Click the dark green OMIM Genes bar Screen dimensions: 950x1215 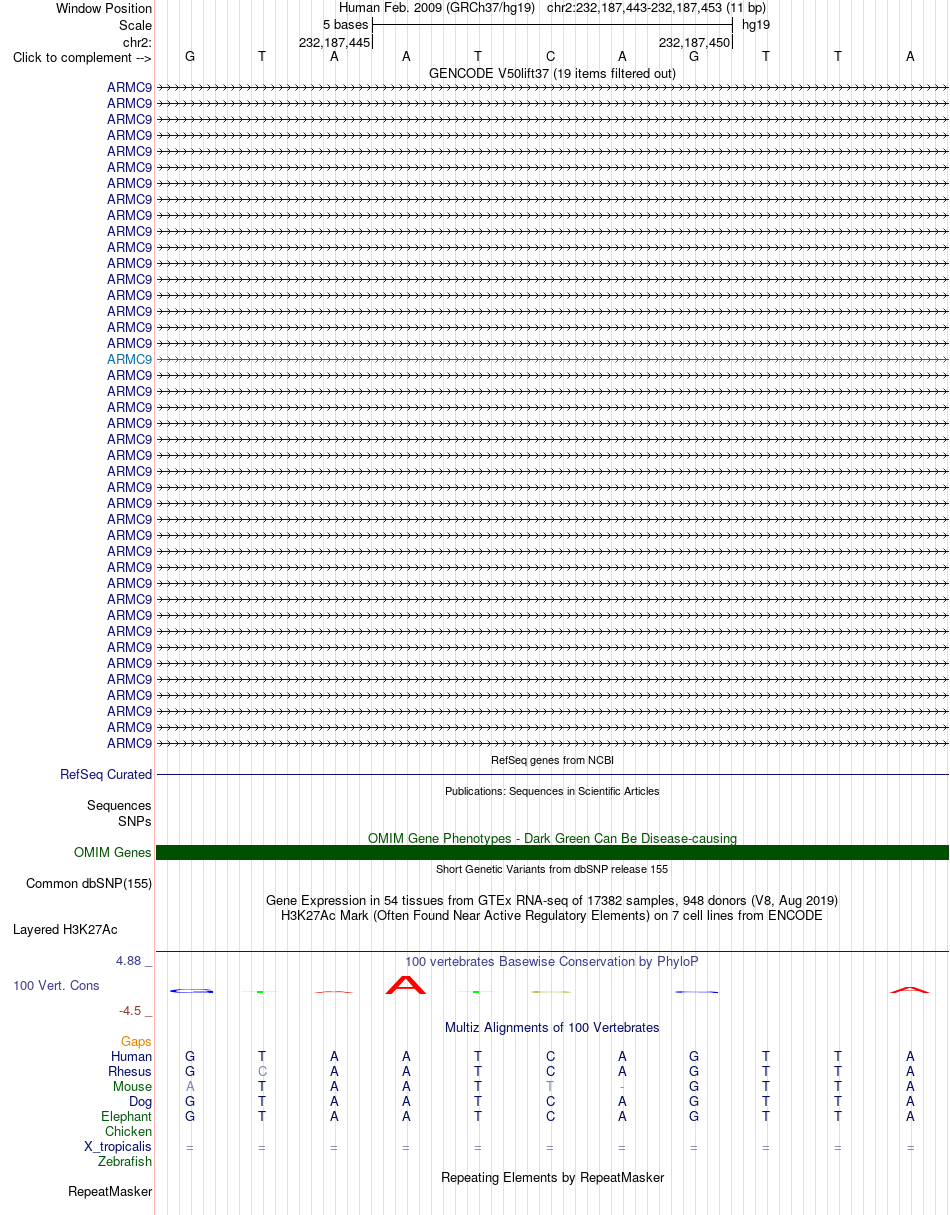coord(552,852)
